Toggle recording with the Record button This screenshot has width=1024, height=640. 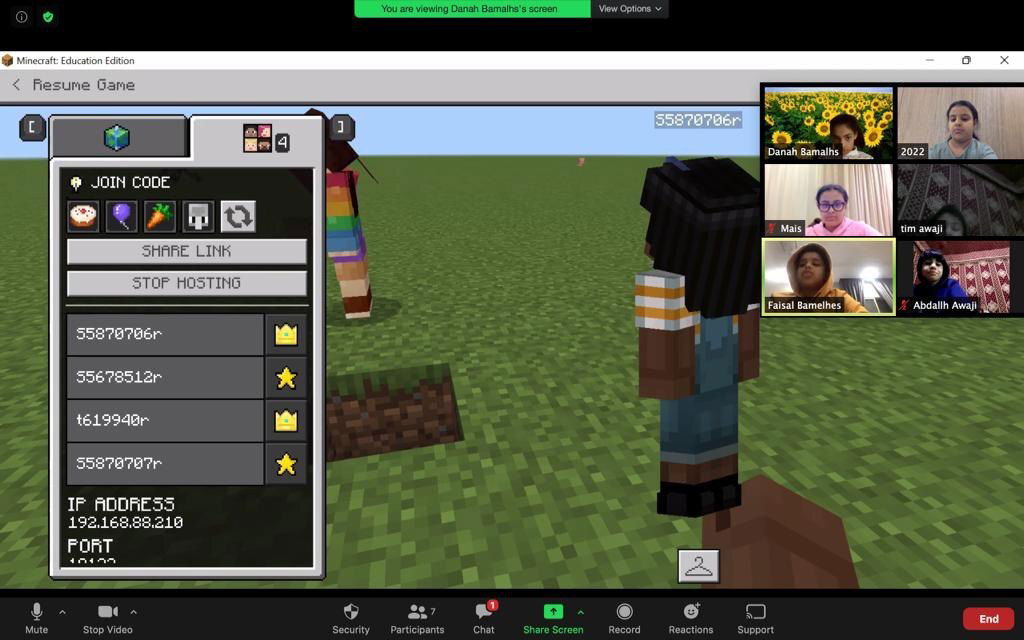tap(624, 618)
